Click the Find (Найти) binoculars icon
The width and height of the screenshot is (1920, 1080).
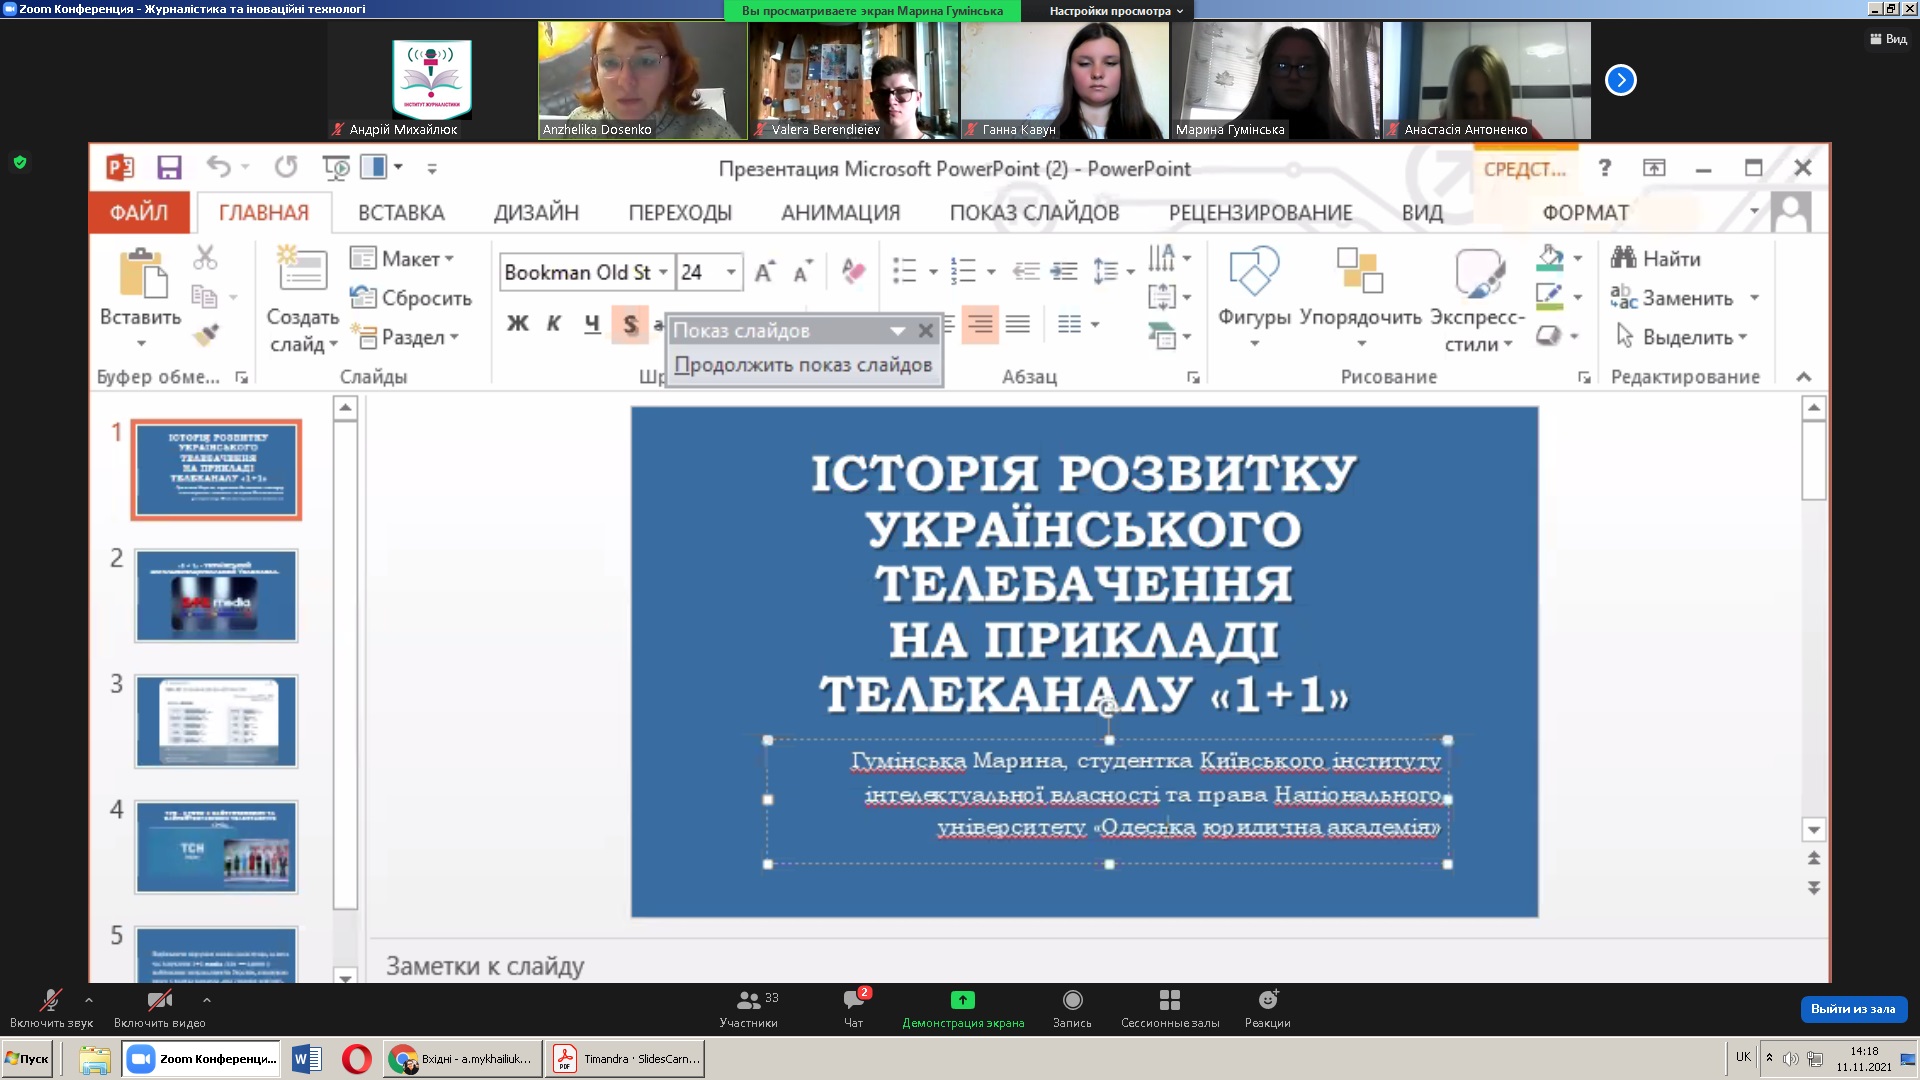(x=1623, y=258)
